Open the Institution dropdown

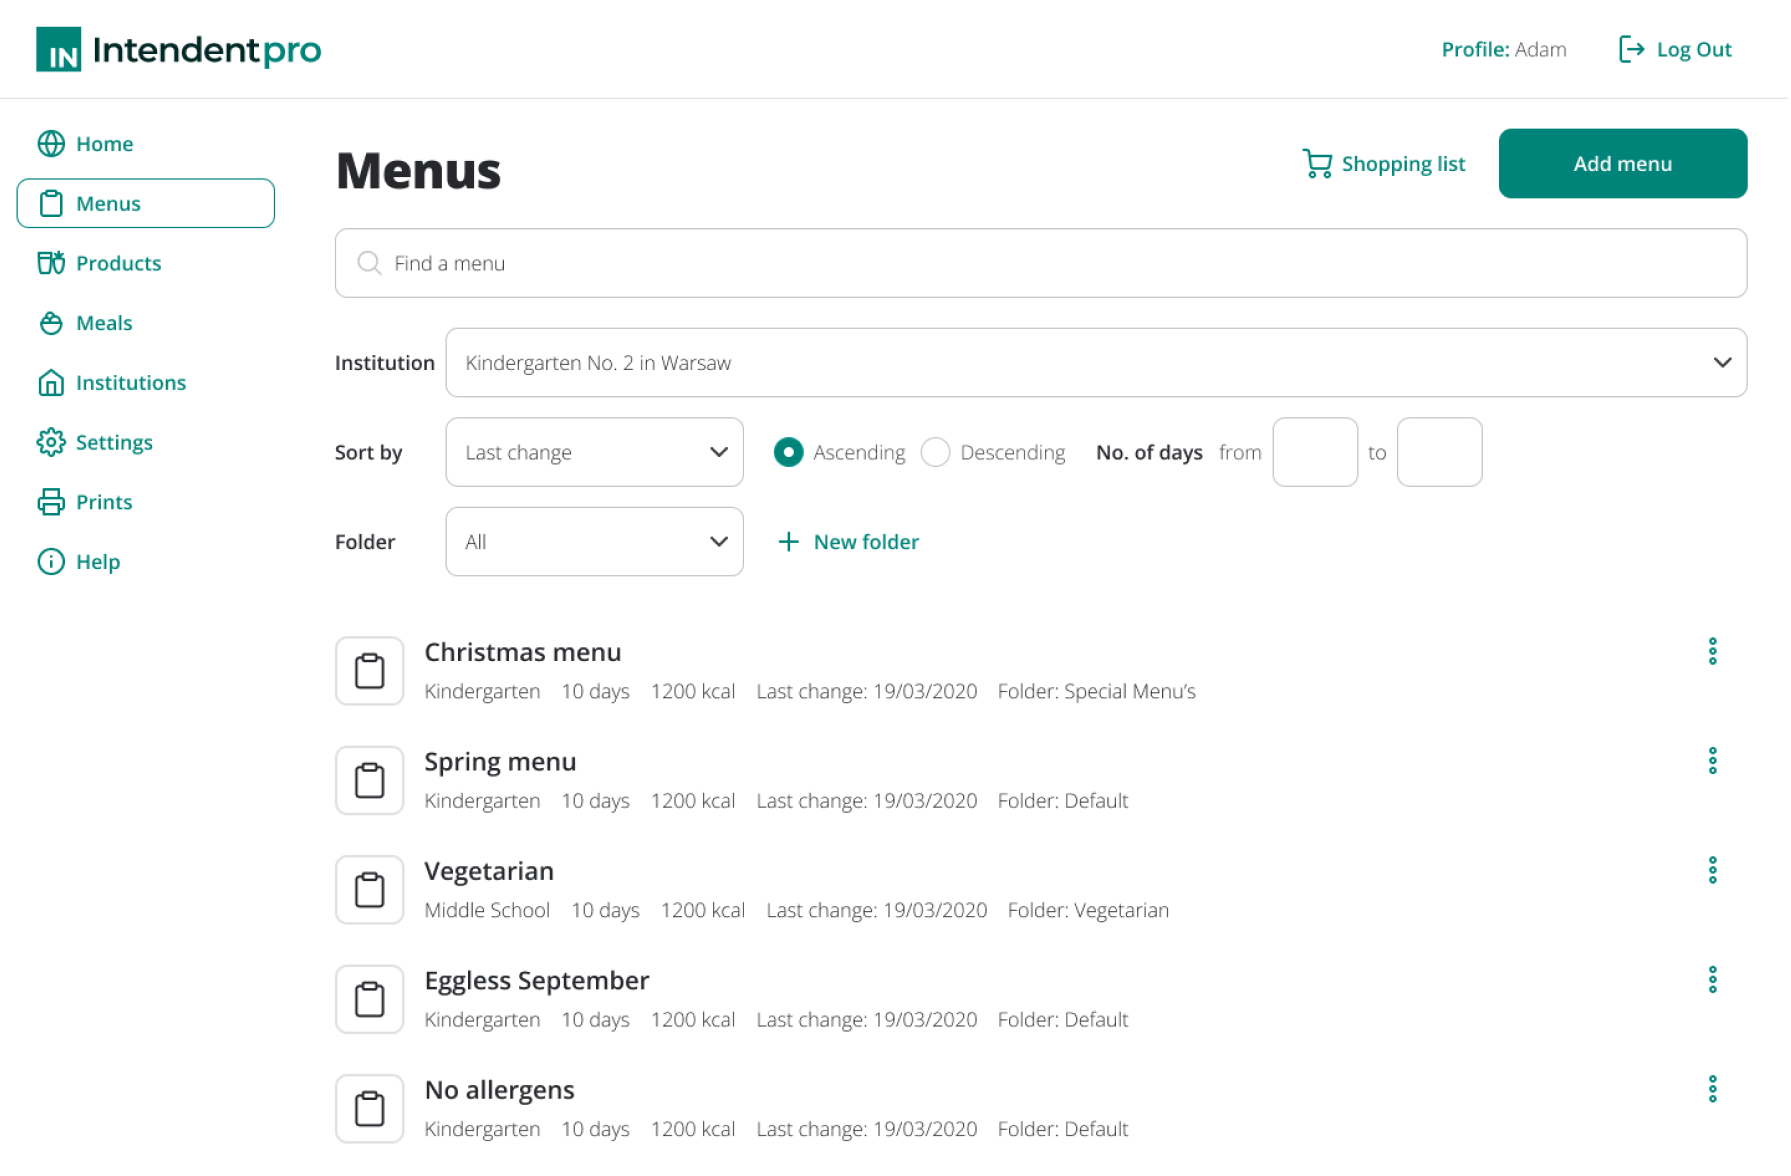(x=1096, y=363)
